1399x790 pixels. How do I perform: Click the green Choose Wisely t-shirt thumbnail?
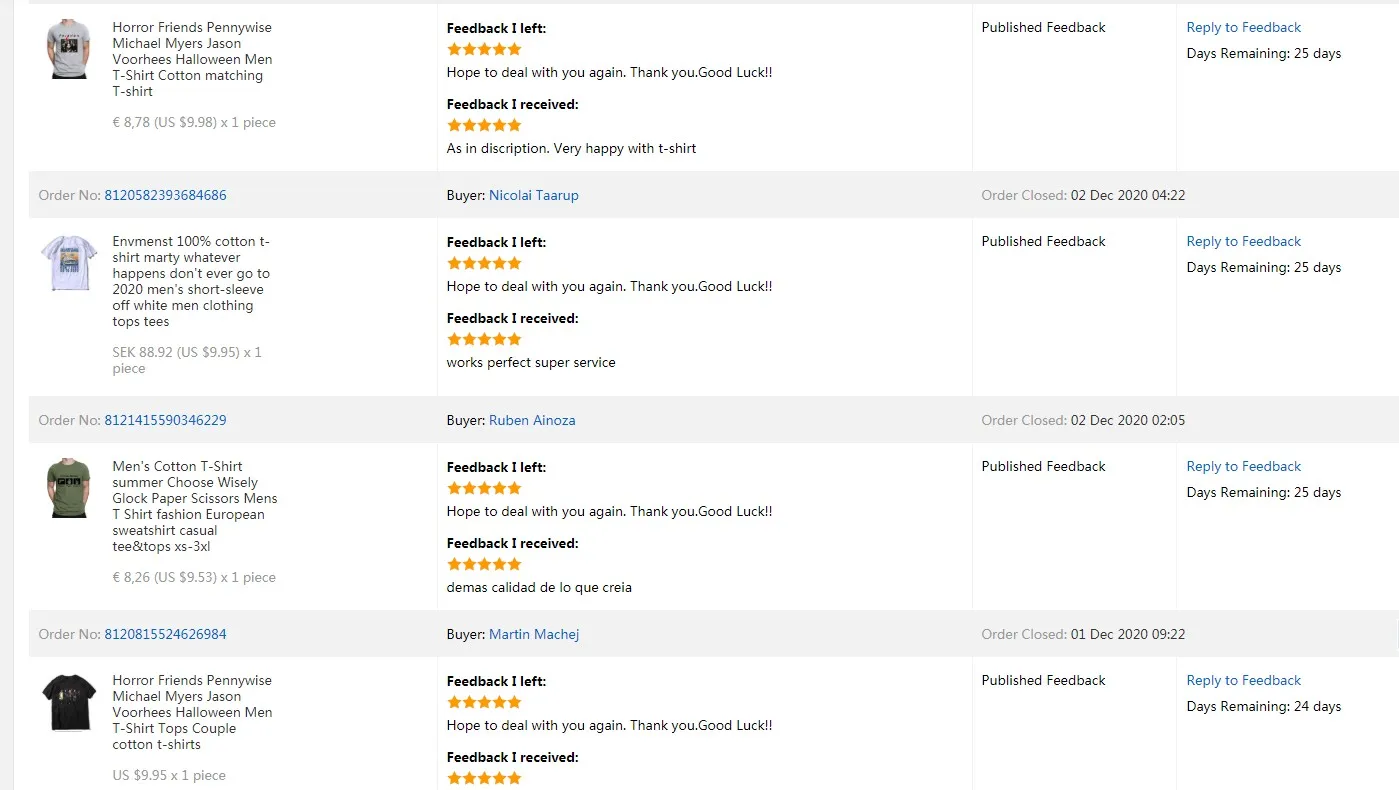[x=68, y=488]
